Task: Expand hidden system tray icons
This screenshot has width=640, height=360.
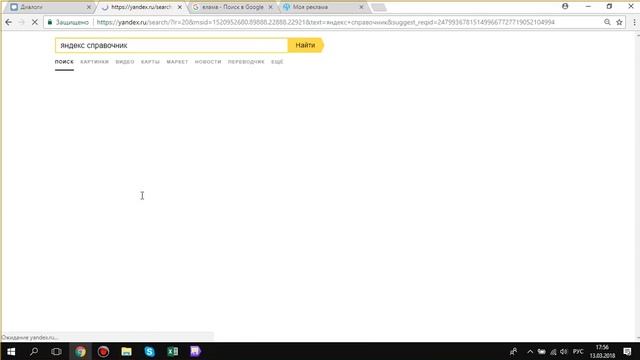Action: pyautogui.click(x=530, y=351)
